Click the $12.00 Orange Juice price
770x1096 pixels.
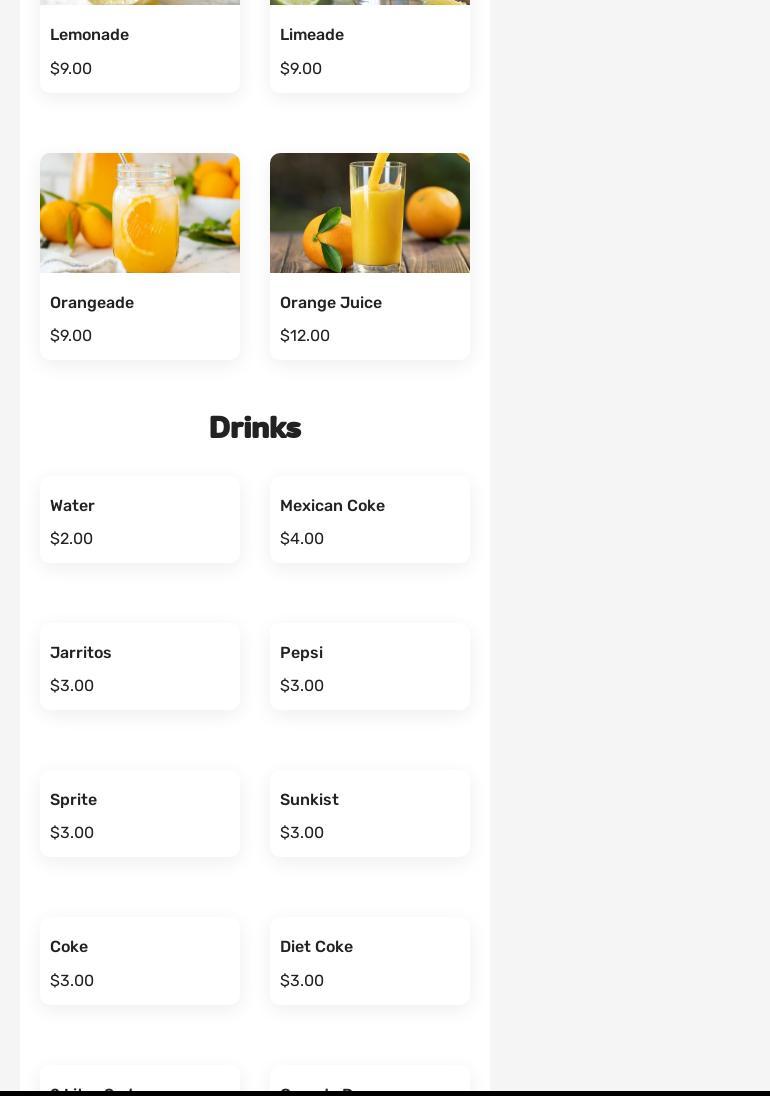(x=305, y=336)
